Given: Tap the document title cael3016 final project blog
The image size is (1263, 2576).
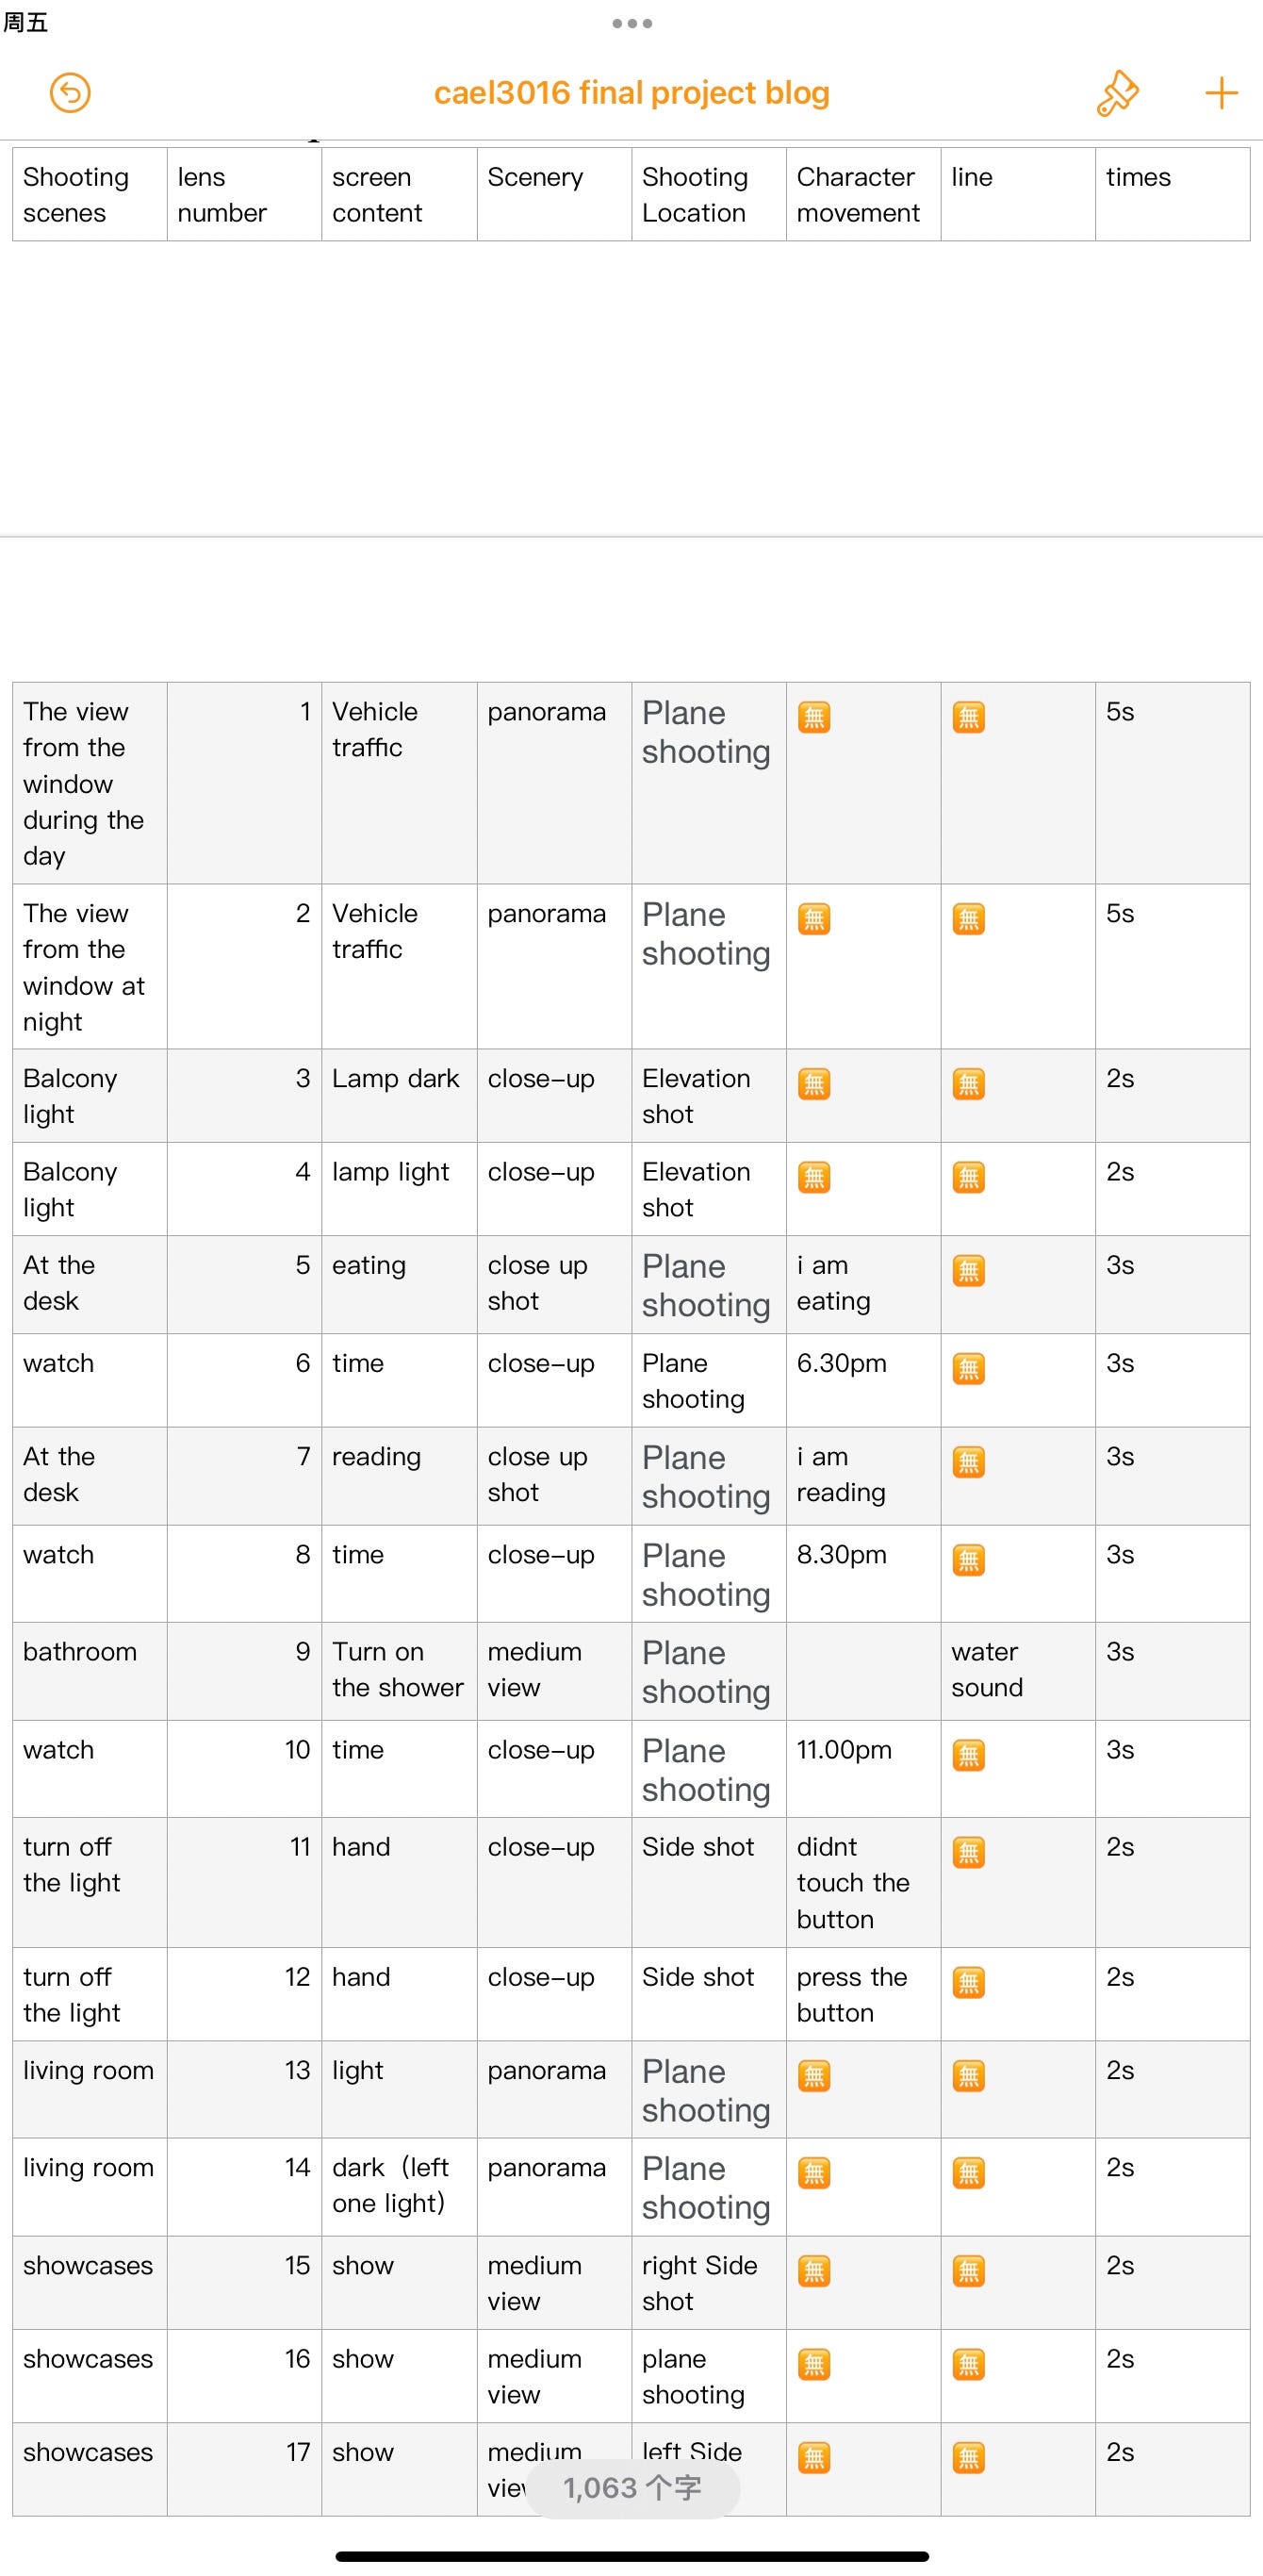Looking at the screenshot, I should coord(631,92).
